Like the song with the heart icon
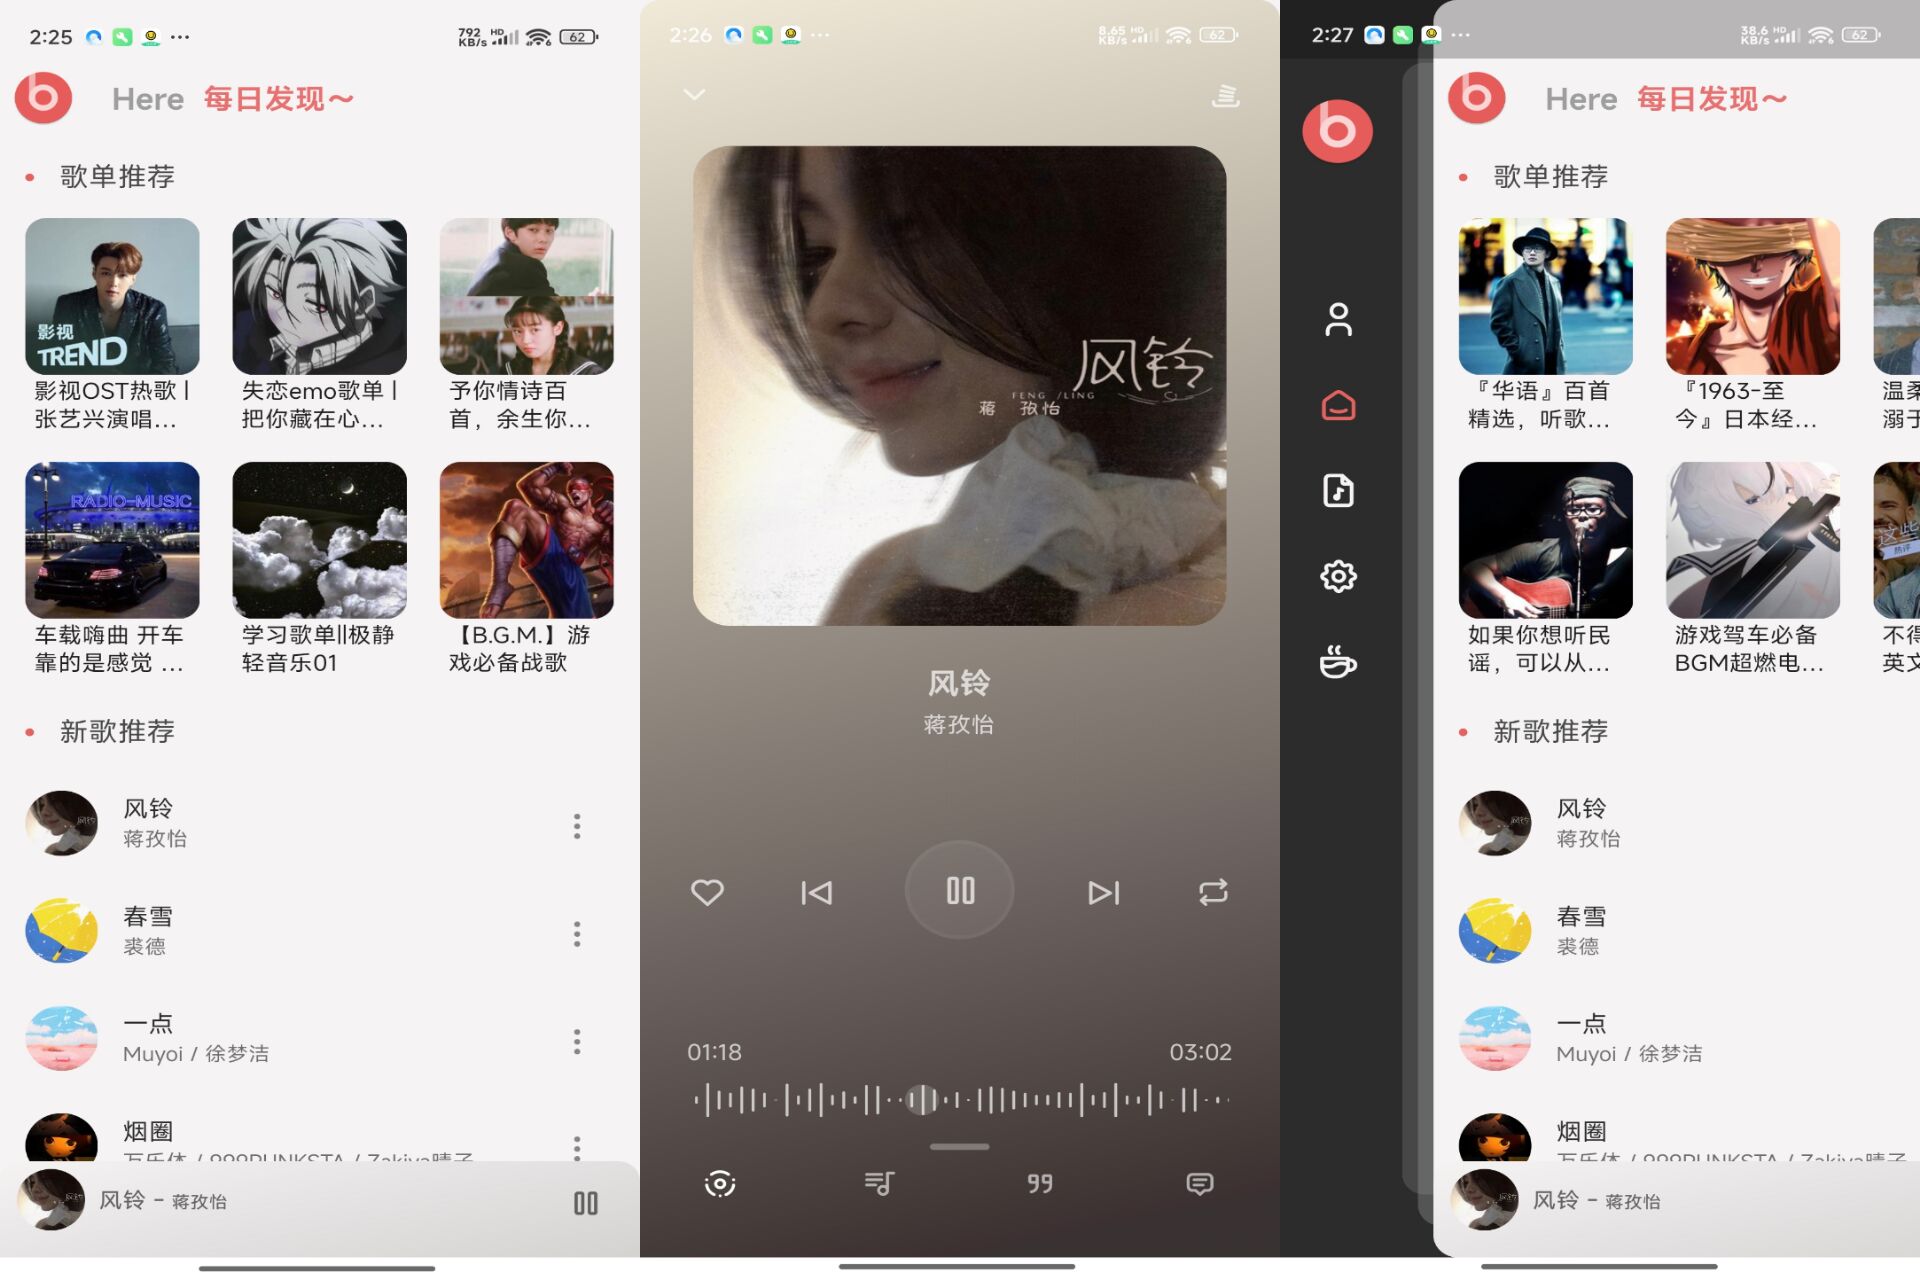The image size is (1920, 1280). [707, 892]
